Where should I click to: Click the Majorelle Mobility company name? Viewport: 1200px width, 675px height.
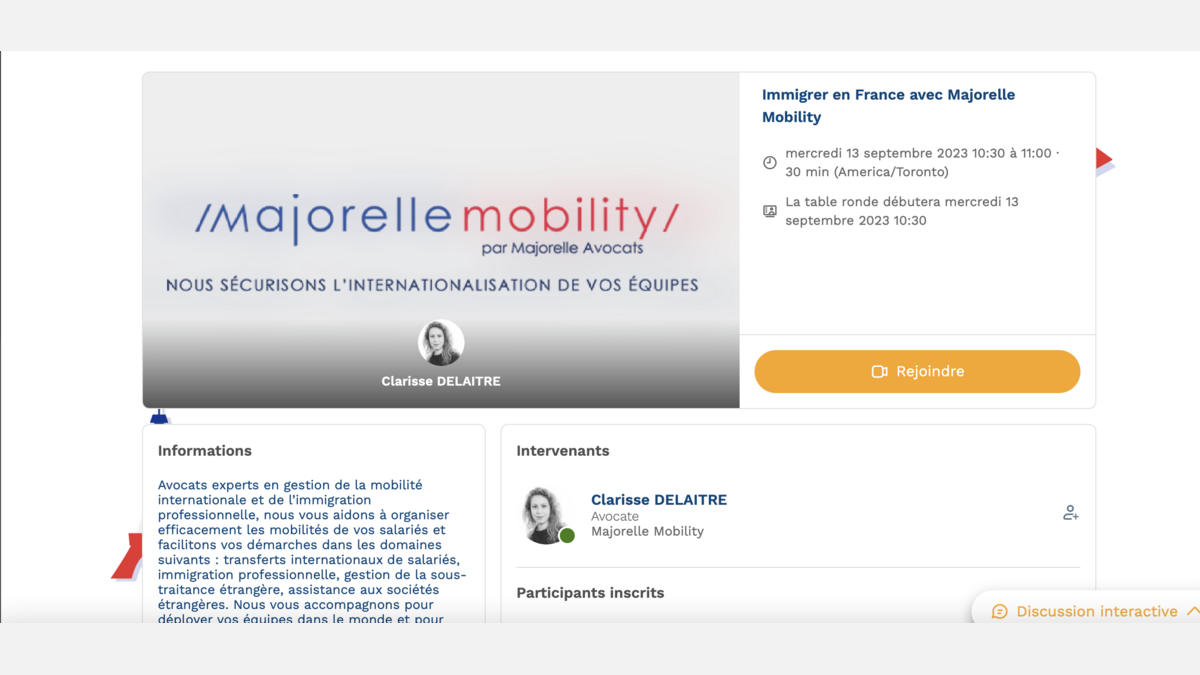click(x=647, y=532)
